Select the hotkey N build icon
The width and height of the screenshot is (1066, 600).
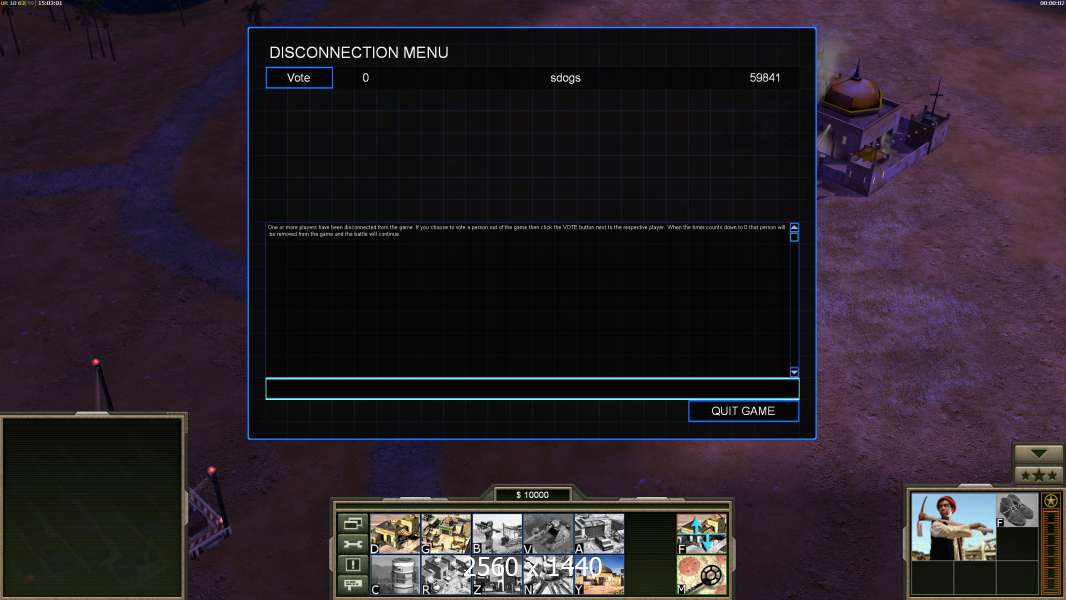pyautogui.click(x=548, y=575)
